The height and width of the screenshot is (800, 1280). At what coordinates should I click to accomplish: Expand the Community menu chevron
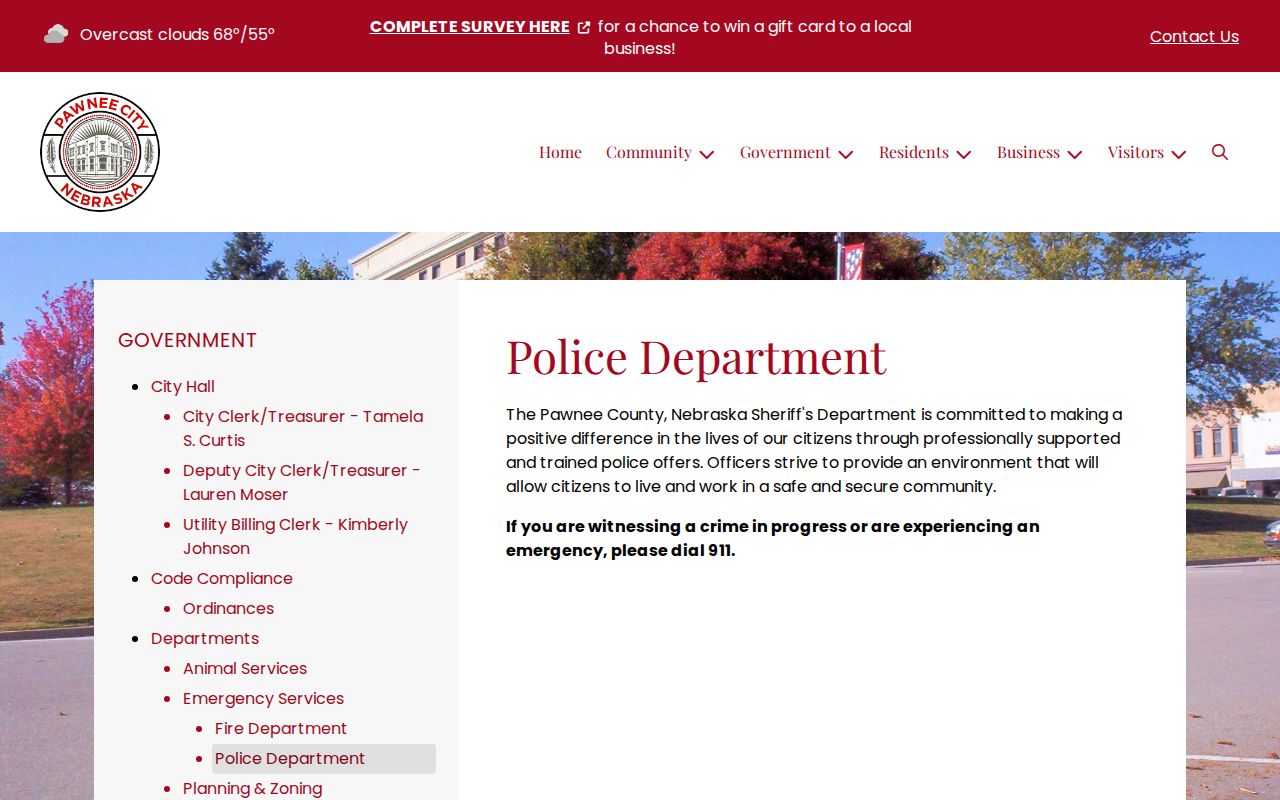pos(707,154)
